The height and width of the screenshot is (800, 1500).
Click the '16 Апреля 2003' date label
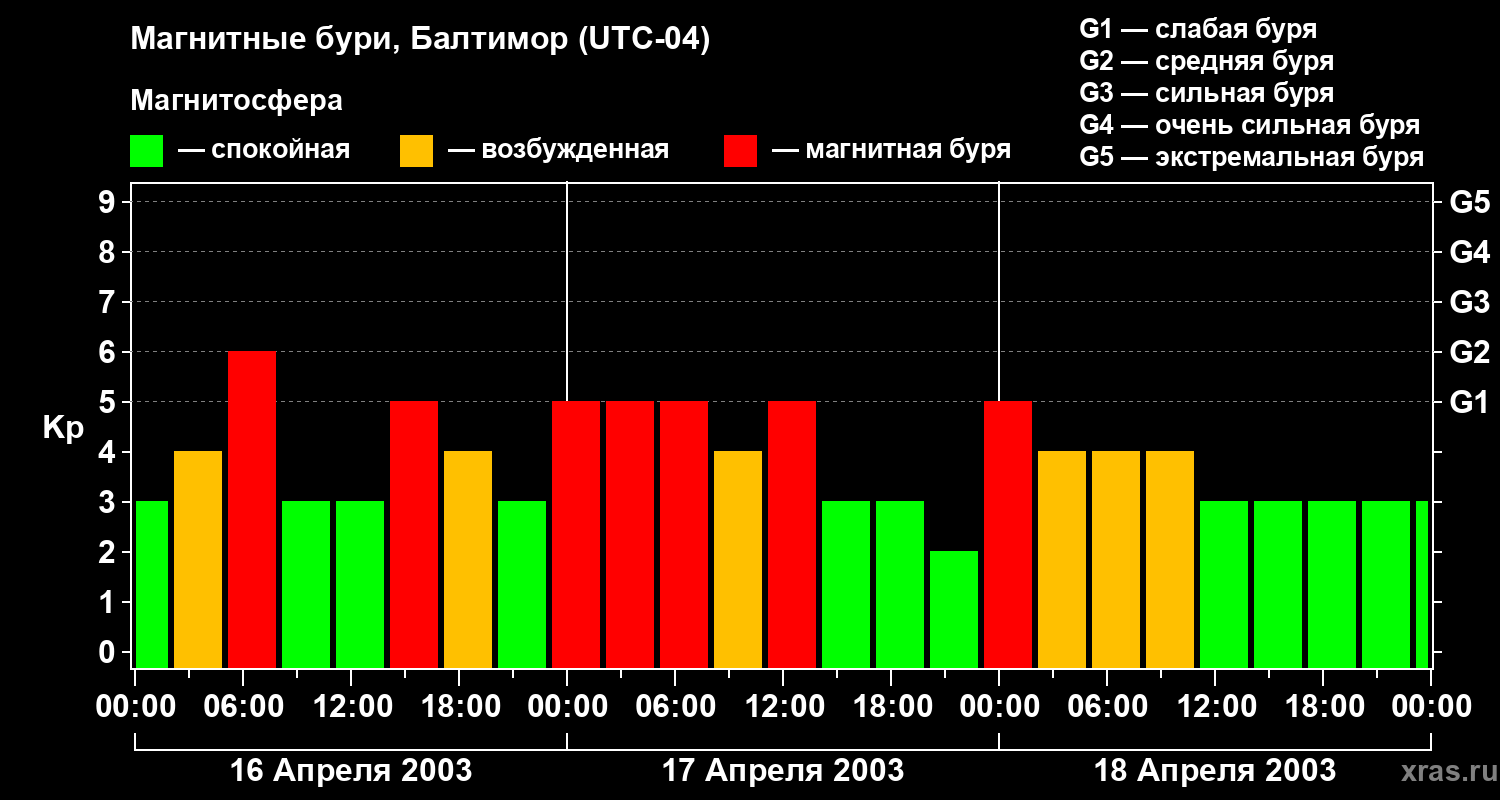click(x=351, y=771)
